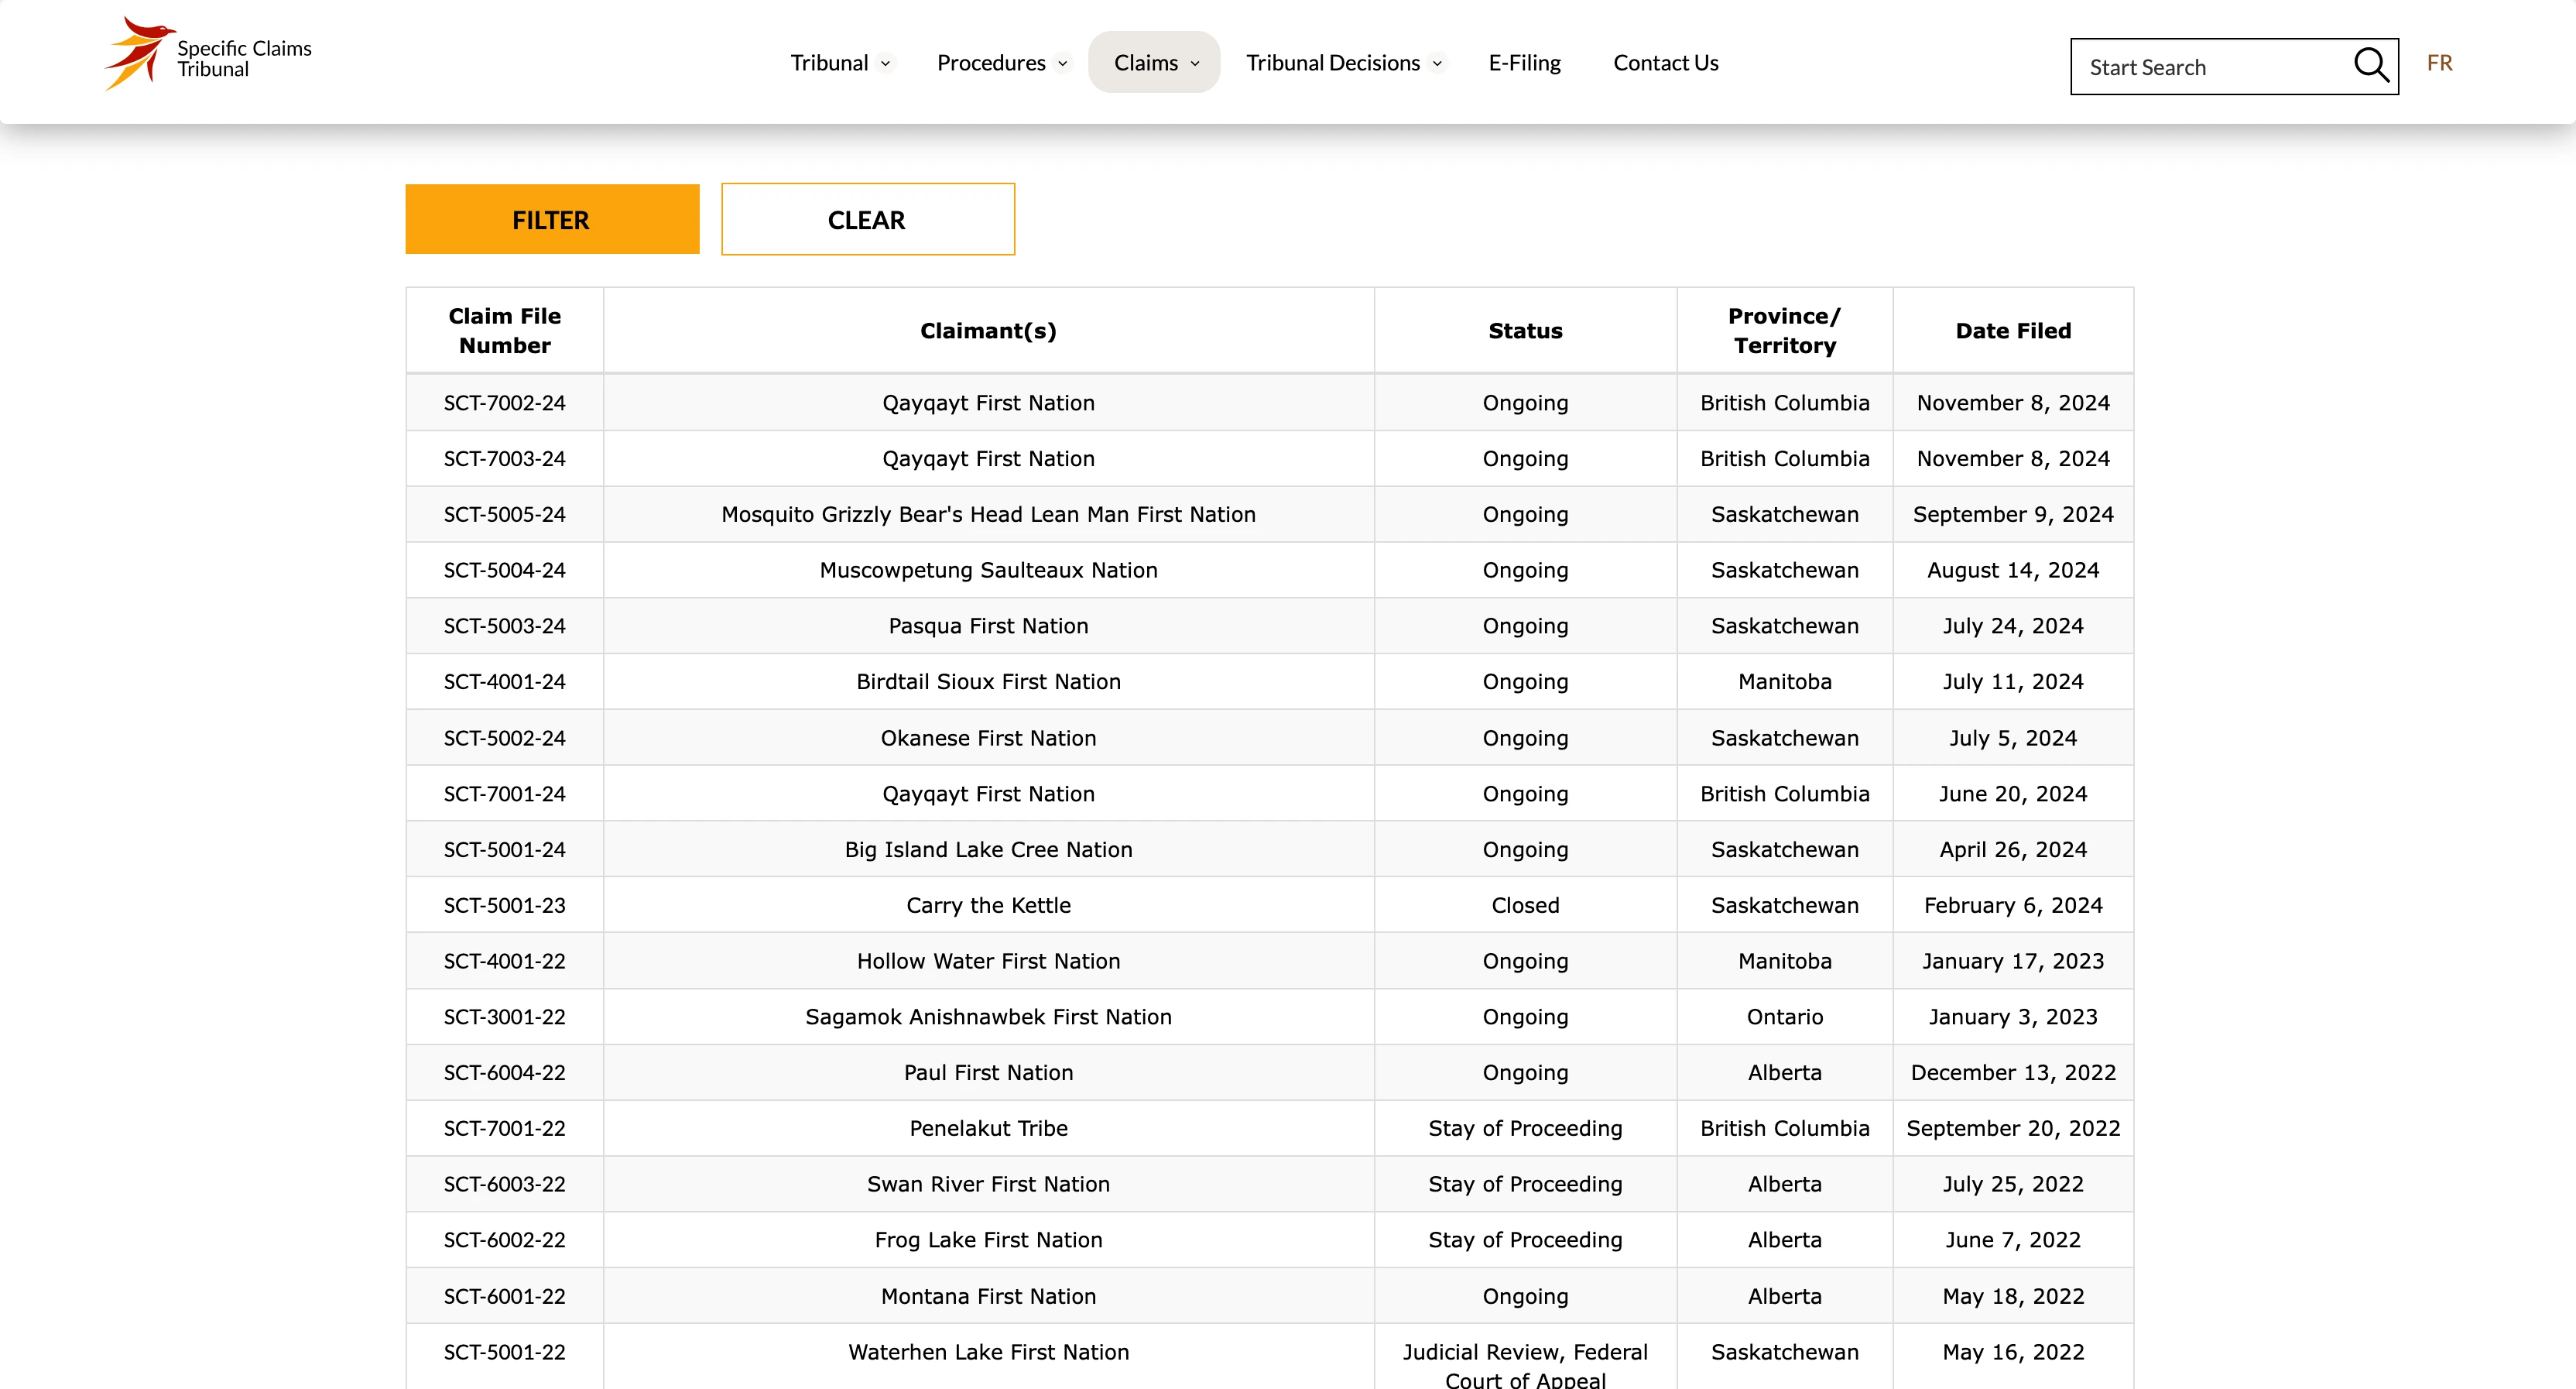2576x1389 pixels.
Task: Open the Claims dropdown arrow
Action: tap(1195, 64)
